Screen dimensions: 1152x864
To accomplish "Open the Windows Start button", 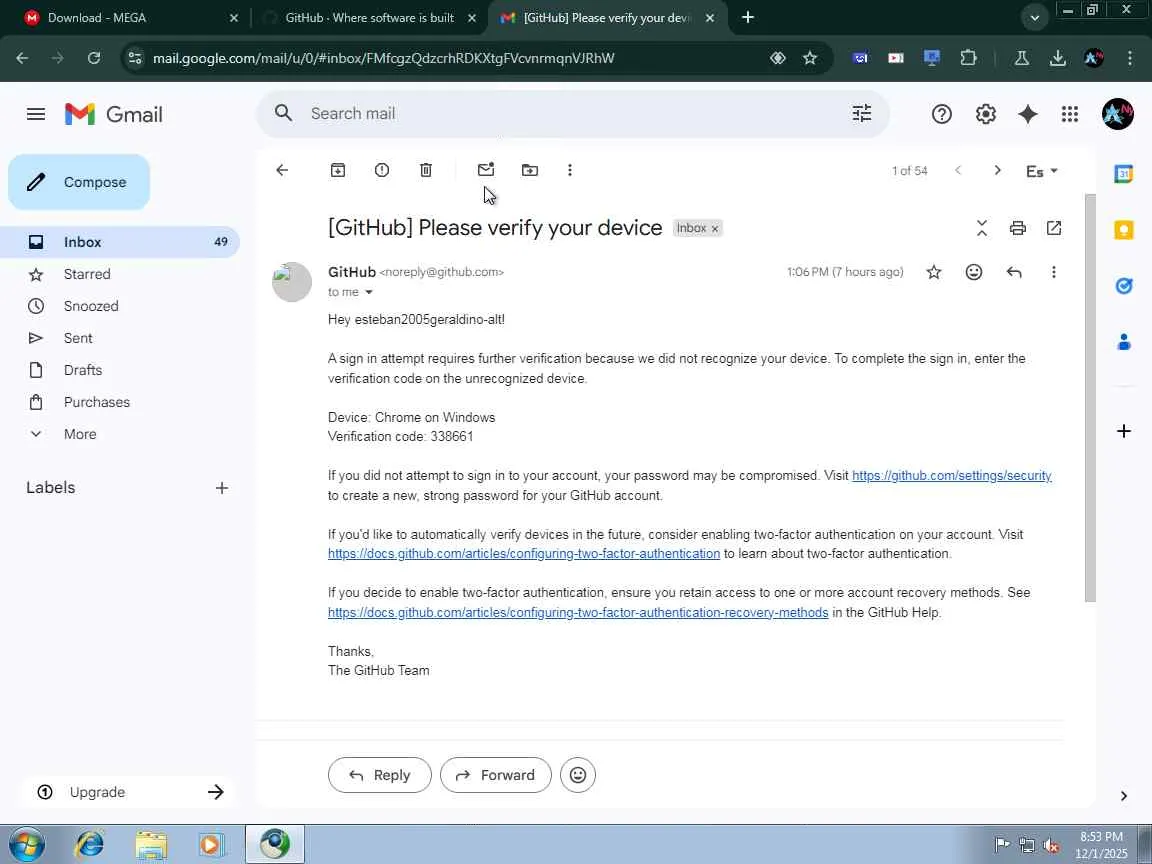I will pyautogui.click(x=26, y=844).
